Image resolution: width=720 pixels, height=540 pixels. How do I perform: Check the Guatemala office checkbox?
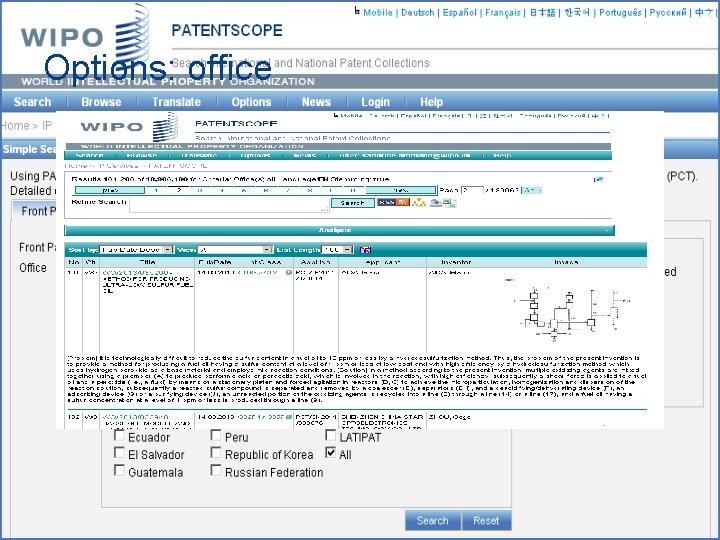[x=119, y=470]
